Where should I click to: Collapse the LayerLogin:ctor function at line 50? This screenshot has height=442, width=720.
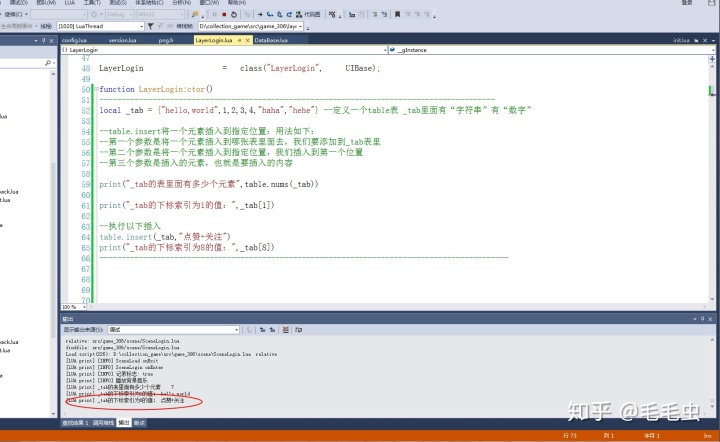pos(96,89)
